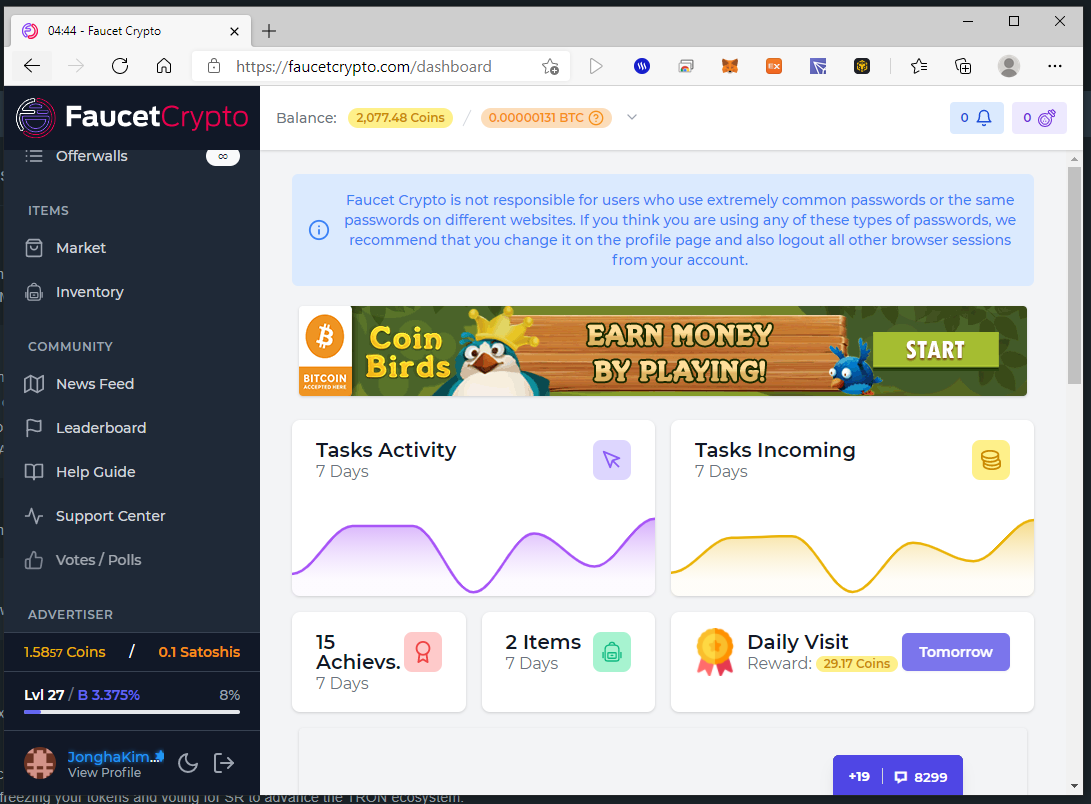
Task: Click the Offerwalls infinity badge
Action: pos(223,156)
